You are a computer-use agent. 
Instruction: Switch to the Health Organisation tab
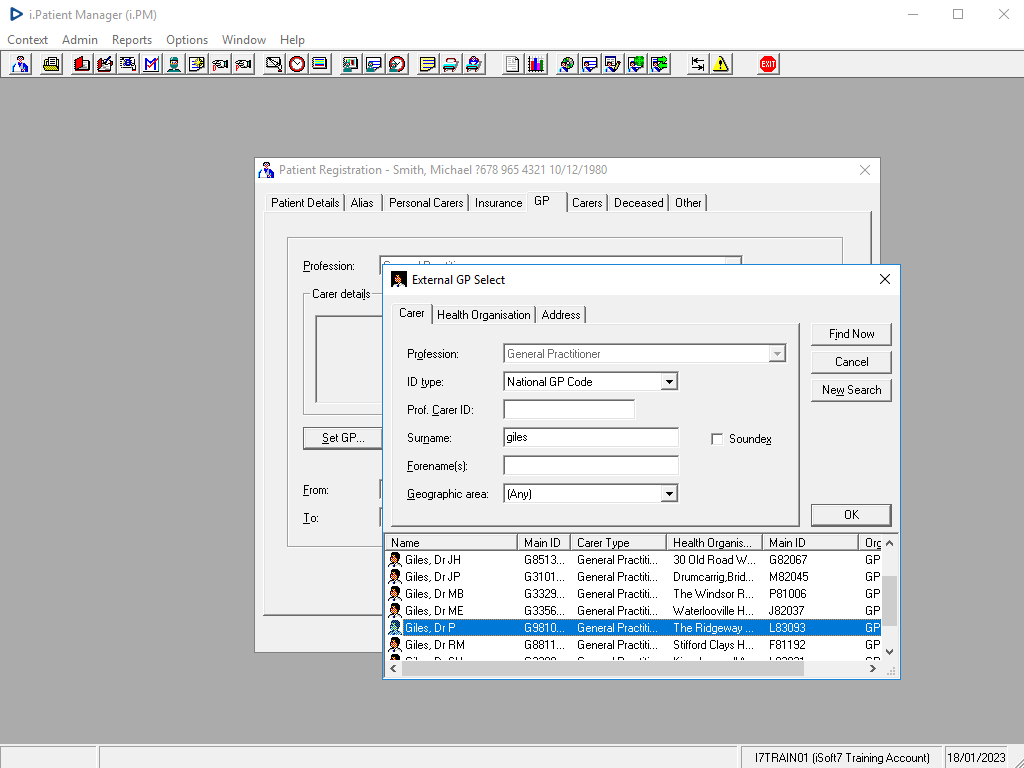tap(483, 315)
